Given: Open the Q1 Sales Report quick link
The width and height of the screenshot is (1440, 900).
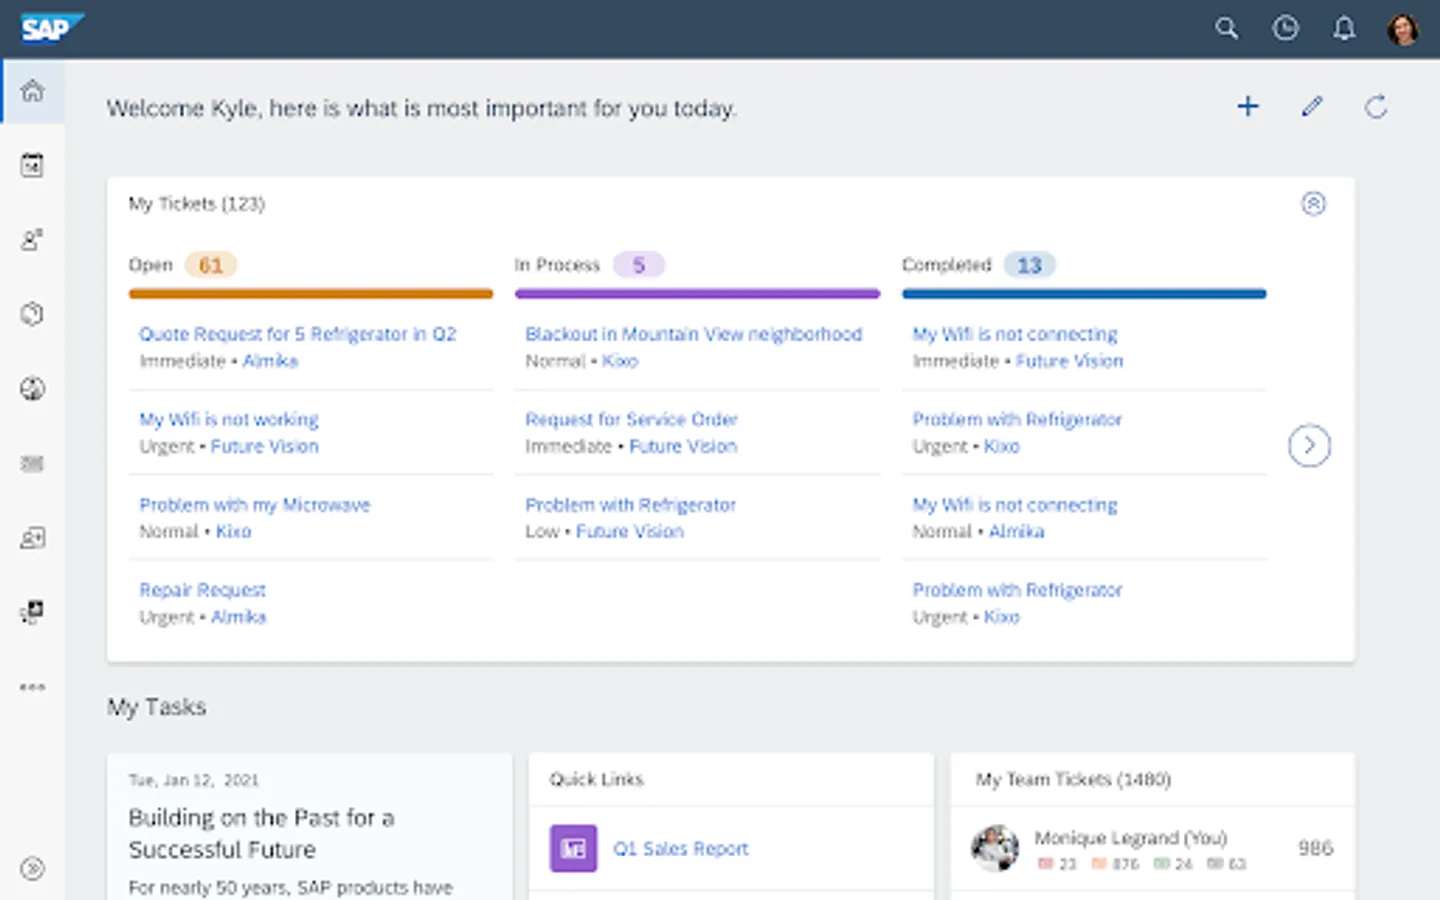Looking at the screenshot, I should (680, 848).
